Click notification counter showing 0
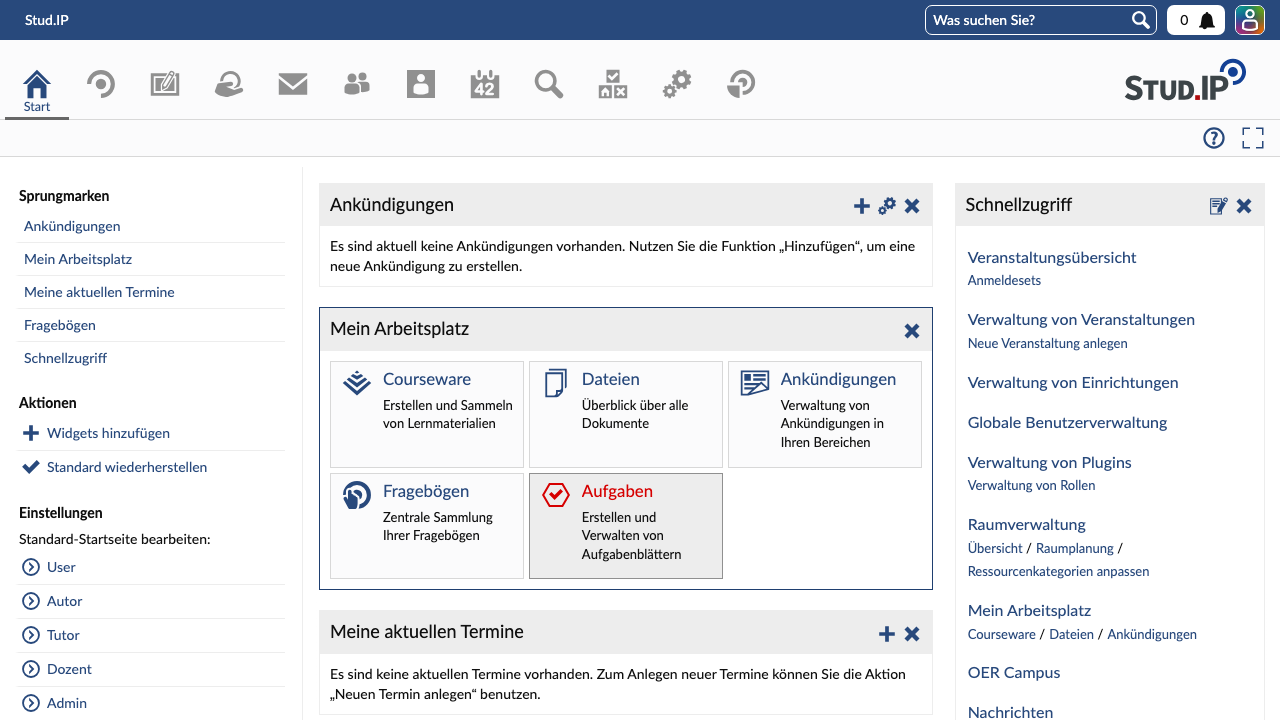The height and width of the screenshot is (720, 1280). pos(1184,20)
